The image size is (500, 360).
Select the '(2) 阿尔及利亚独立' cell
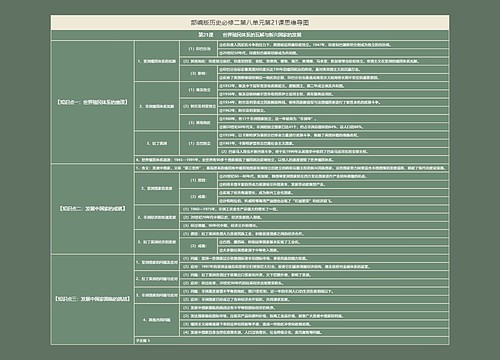coord(199,106)
